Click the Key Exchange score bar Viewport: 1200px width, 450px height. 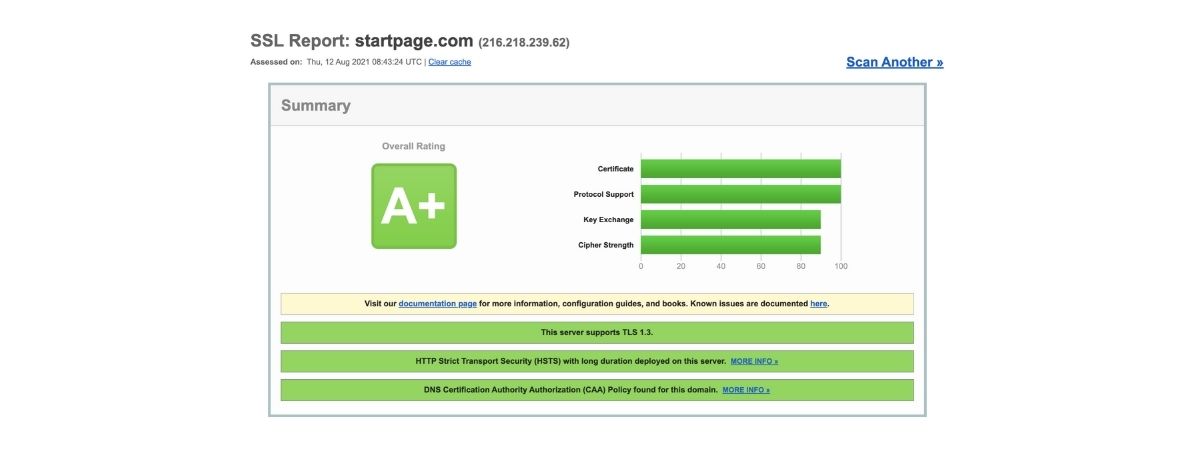click(730, 219)
